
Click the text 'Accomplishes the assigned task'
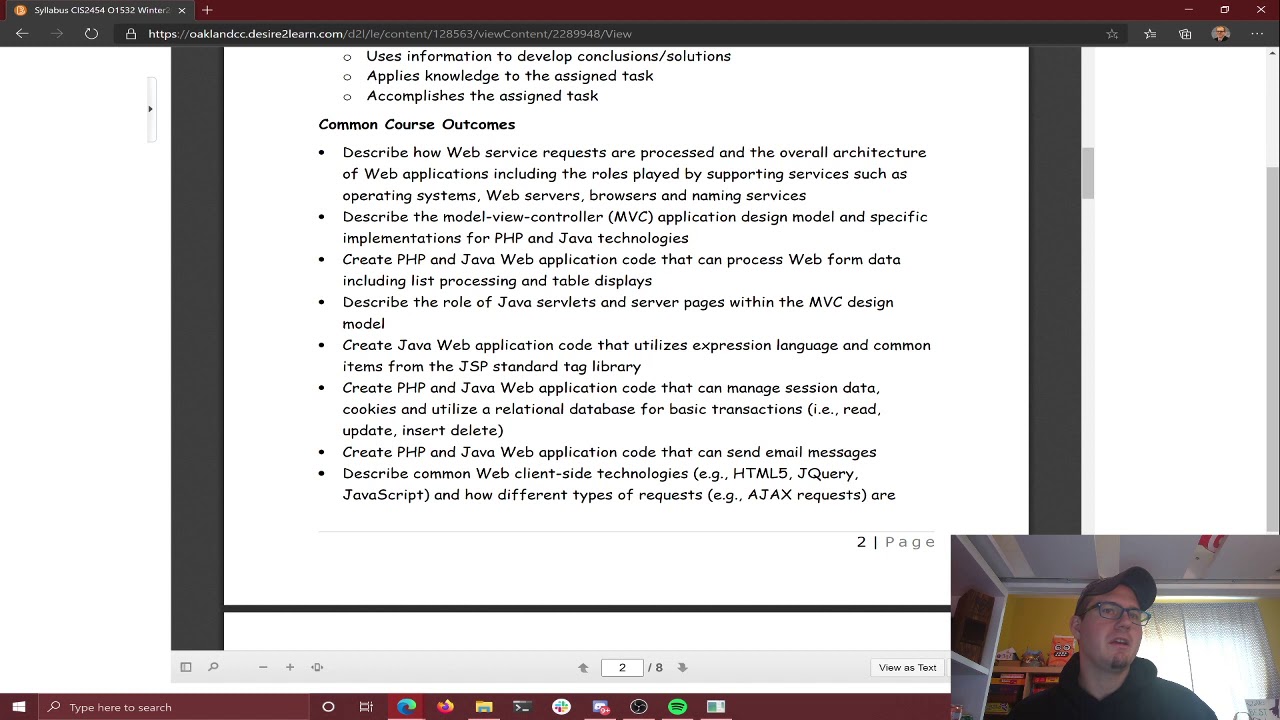coord(482,96)
